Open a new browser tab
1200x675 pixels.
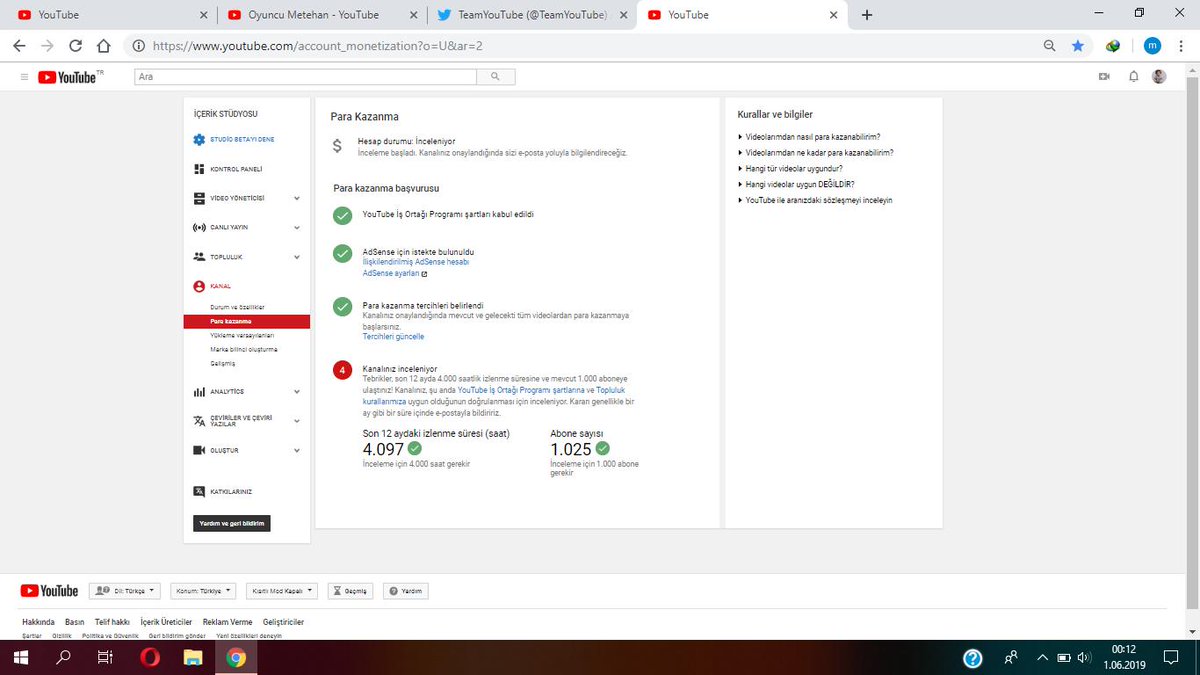click(866, 14)
